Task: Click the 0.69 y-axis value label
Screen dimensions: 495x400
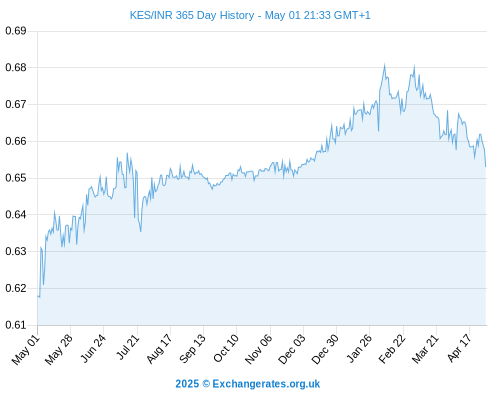Action: (x=16, y=31)
